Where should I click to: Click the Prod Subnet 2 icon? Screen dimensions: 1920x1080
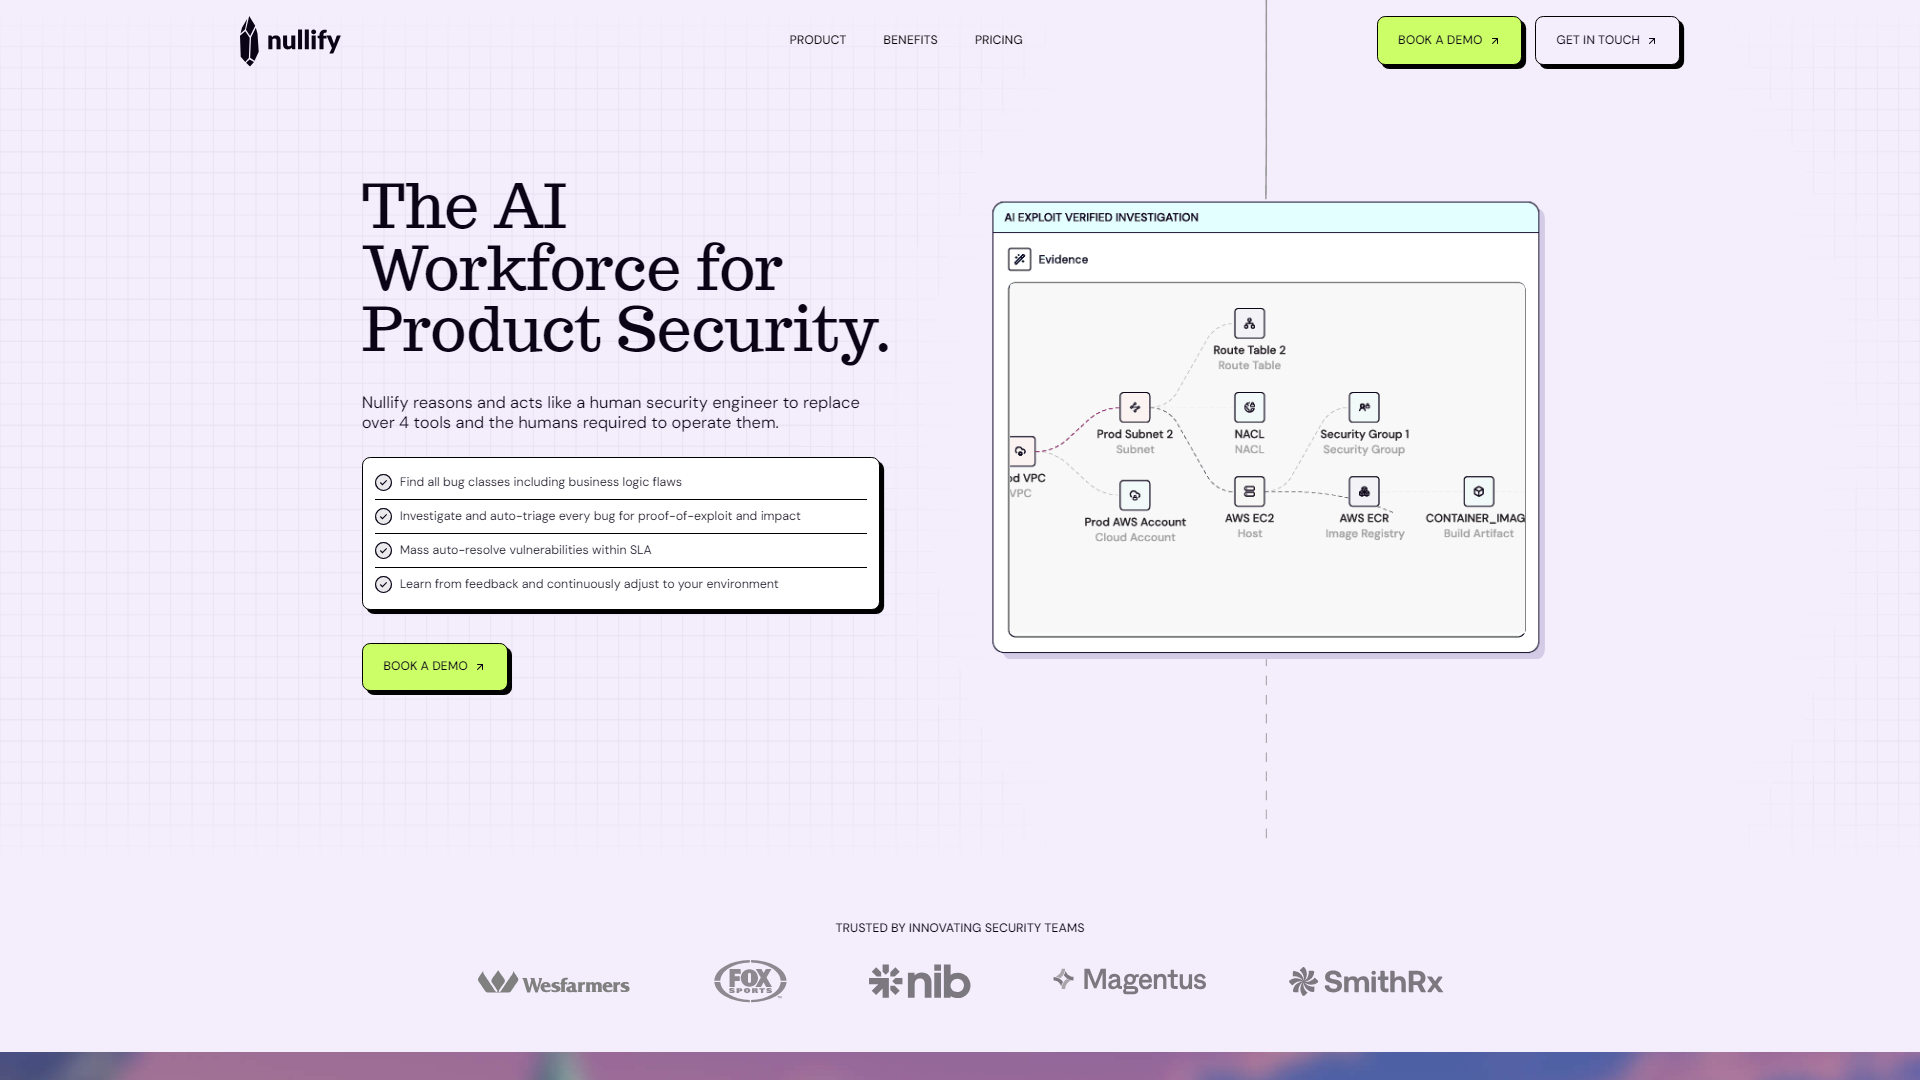pos(1134,406)
